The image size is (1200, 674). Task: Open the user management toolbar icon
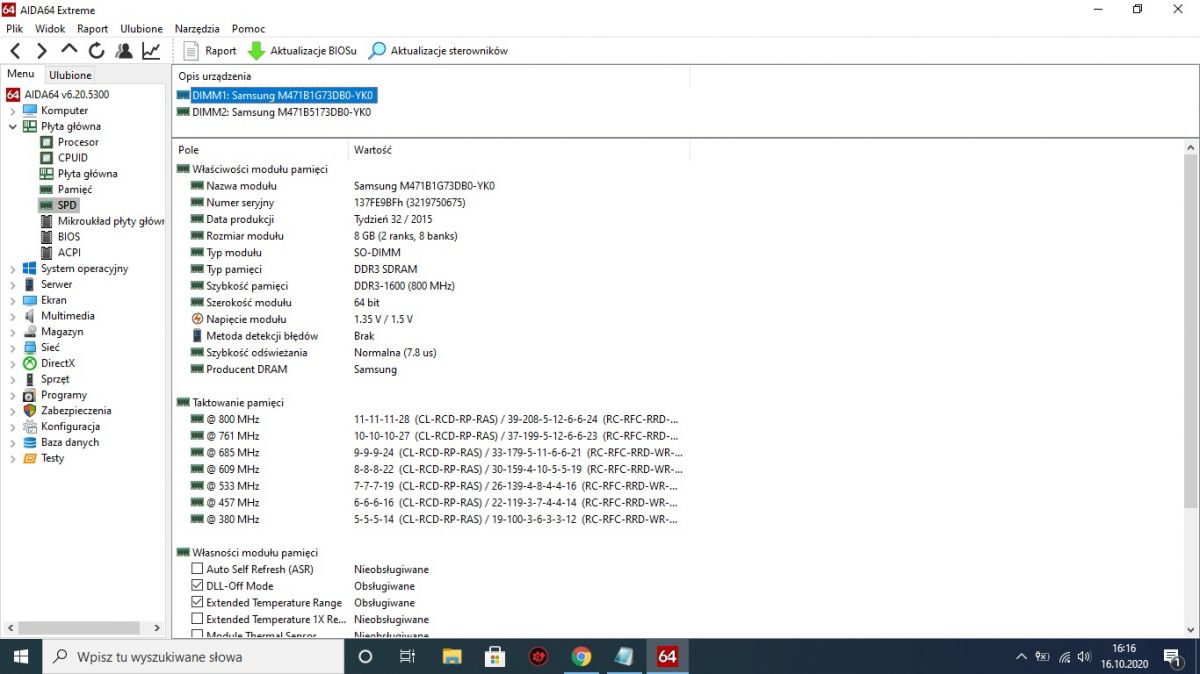(x=124, y=50)
